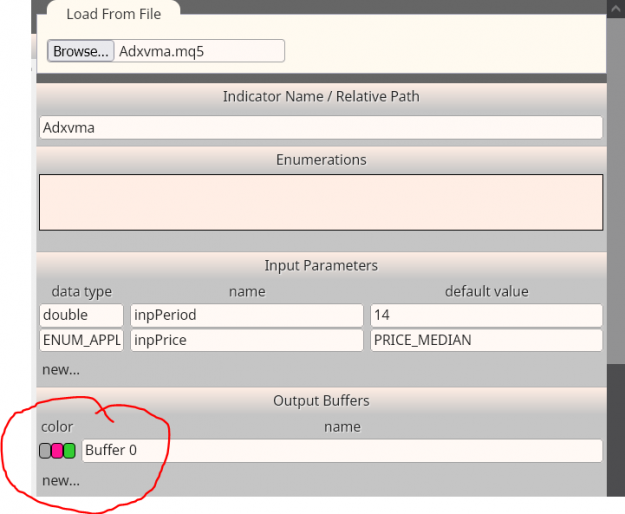Edit the ENUM_APPL data type field
Viewport: 625px width, 514px height.
pos(82,340)
